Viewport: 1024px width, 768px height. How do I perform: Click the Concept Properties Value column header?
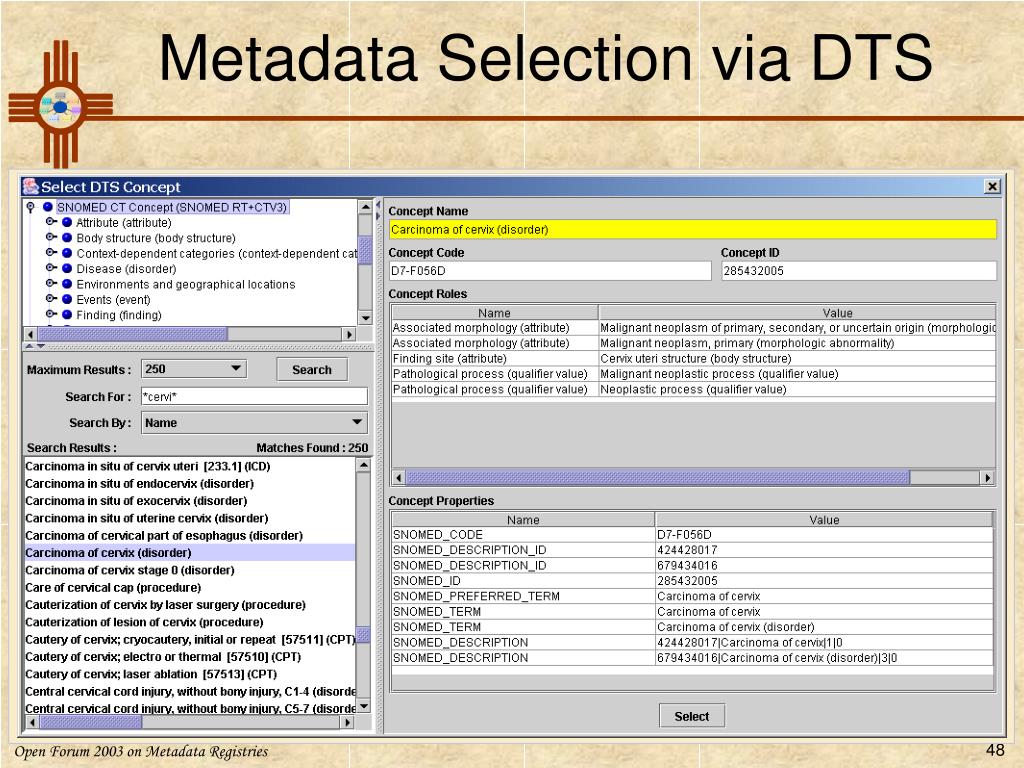tap(824, 520)
